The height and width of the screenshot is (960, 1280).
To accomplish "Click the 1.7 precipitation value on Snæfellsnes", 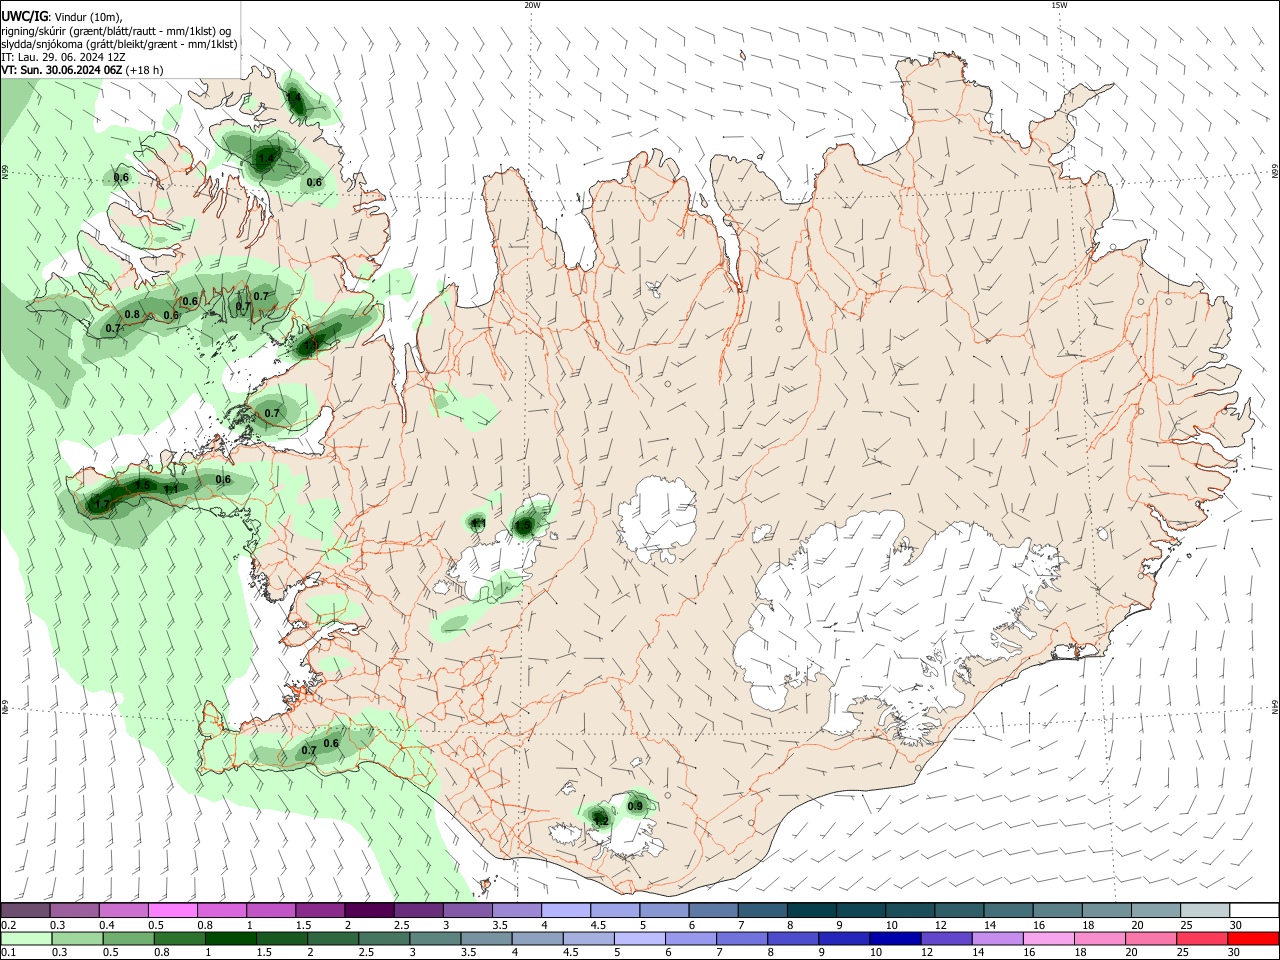I will (x=100, y=505).
